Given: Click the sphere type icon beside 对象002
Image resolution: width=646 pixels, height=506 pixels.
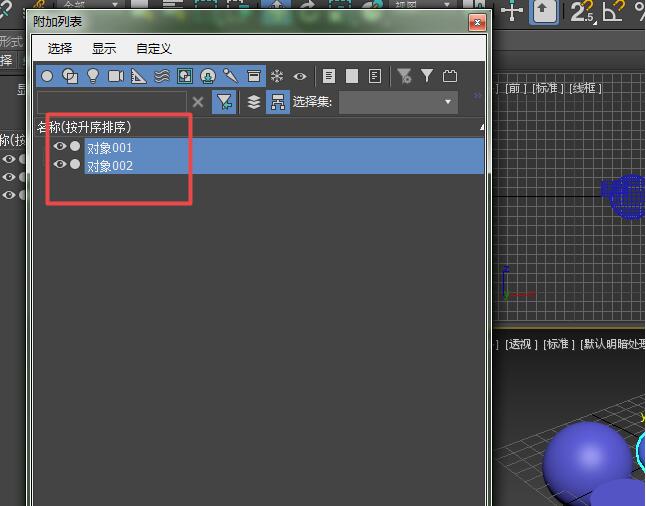Looking at the screenshot, I should click(75, 164).
